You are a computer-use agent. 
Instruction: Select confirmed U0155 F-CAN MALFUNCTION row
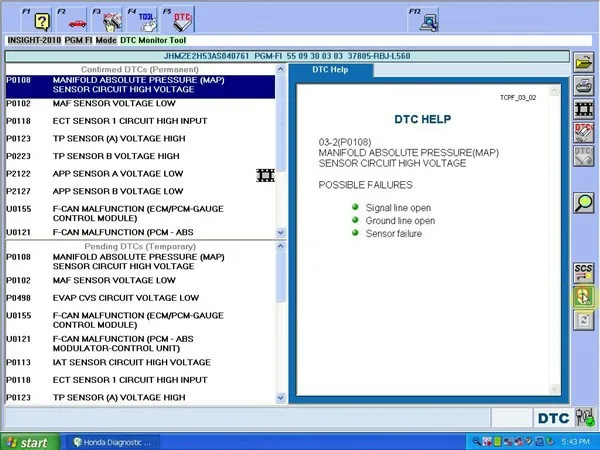tap(140, 214)
